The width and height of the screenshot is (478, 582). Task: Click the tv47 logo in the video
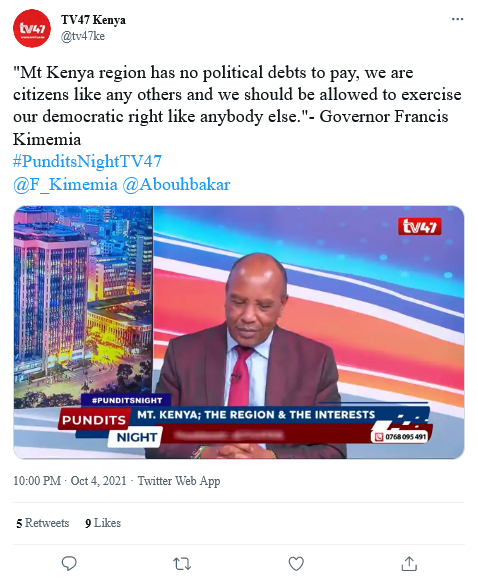(419, 226)
